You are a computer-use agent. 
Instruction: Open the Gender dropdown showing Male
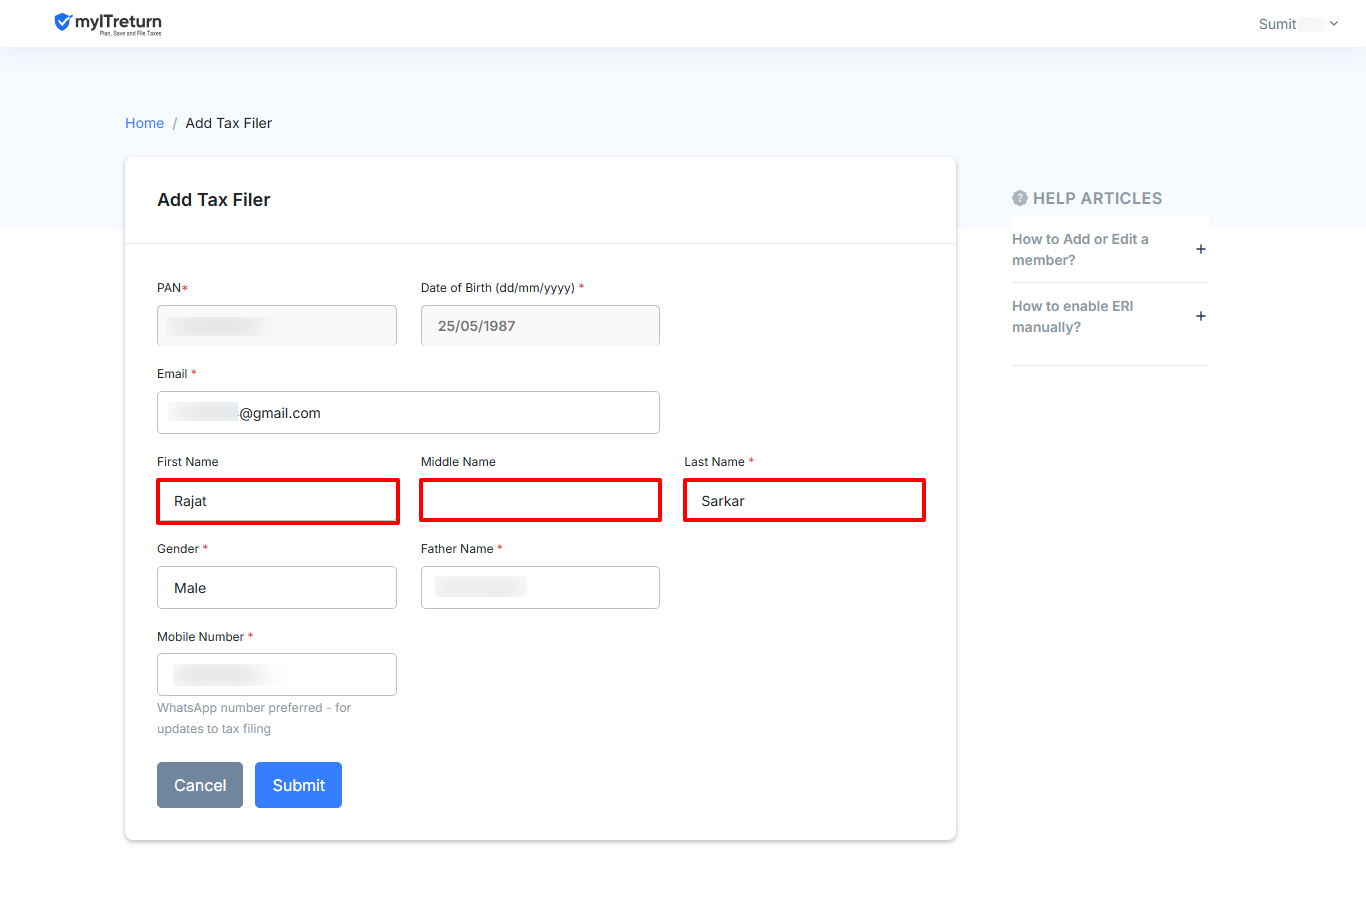pyautogui.click(x=277, y=588)
